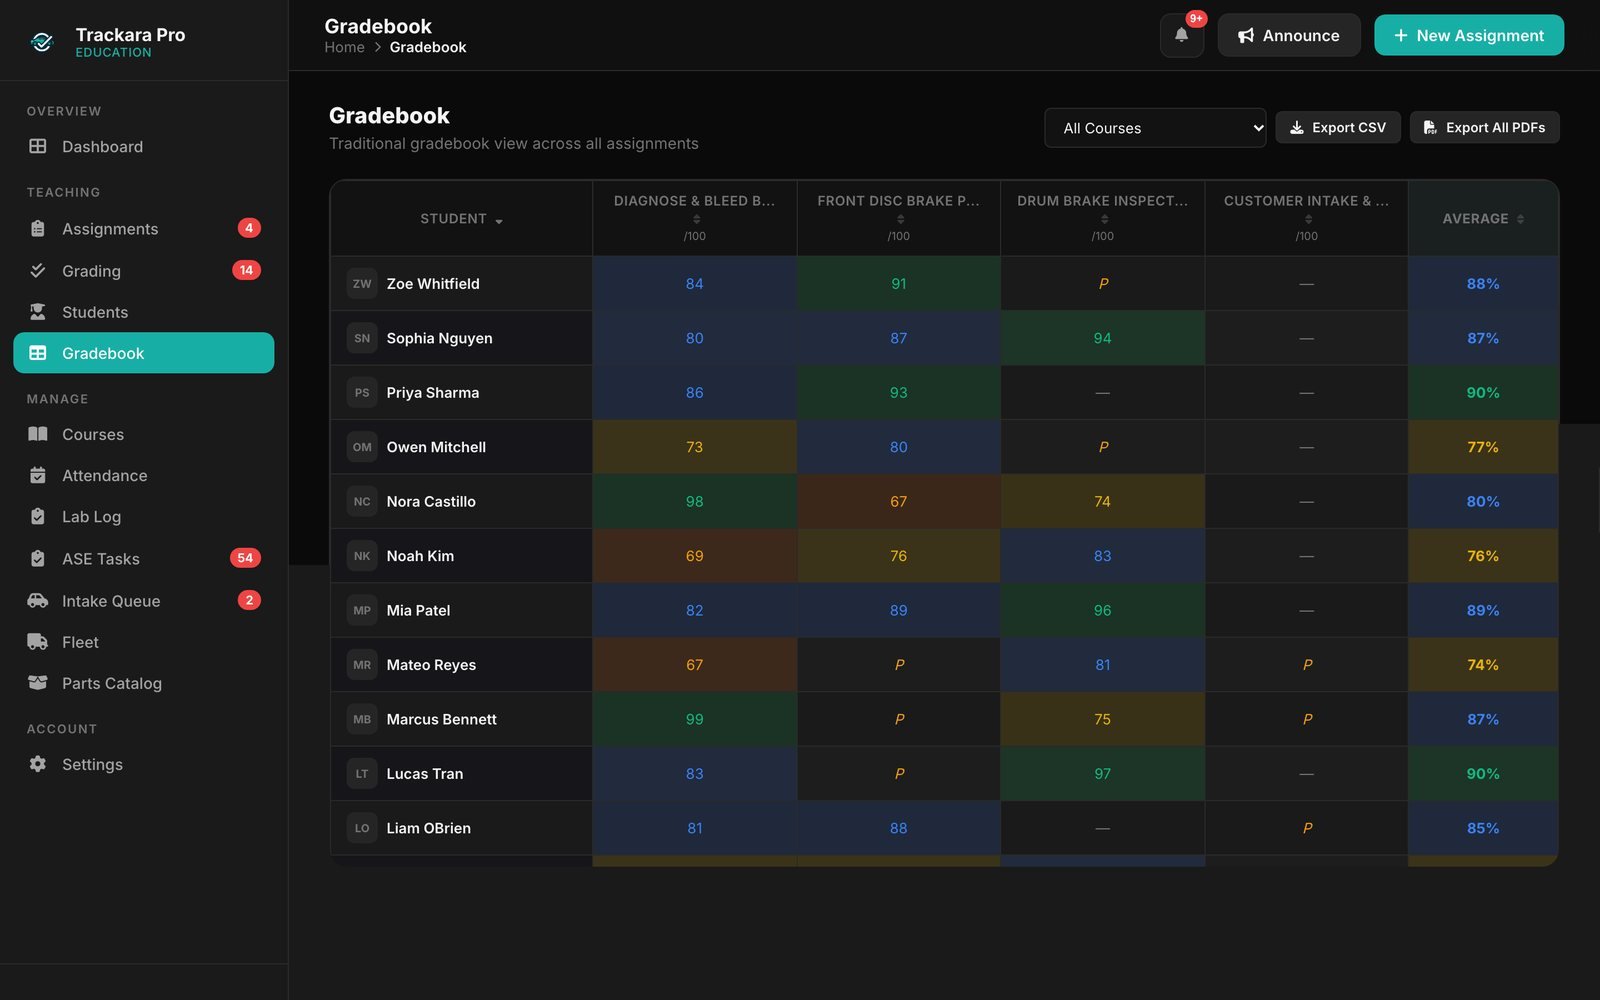
Task: Select Marcus Bennett's score of 99
Action: [695, 719]
